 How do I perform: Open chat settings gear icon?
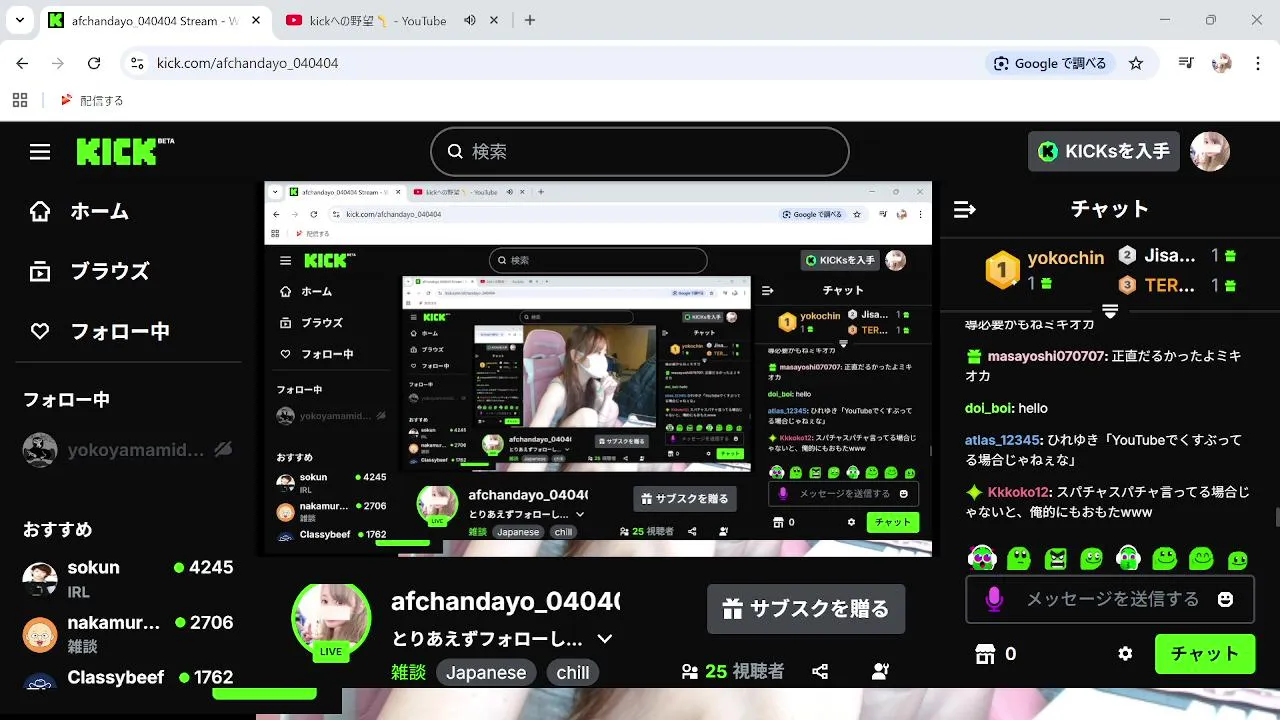[x=1126, y=654]
